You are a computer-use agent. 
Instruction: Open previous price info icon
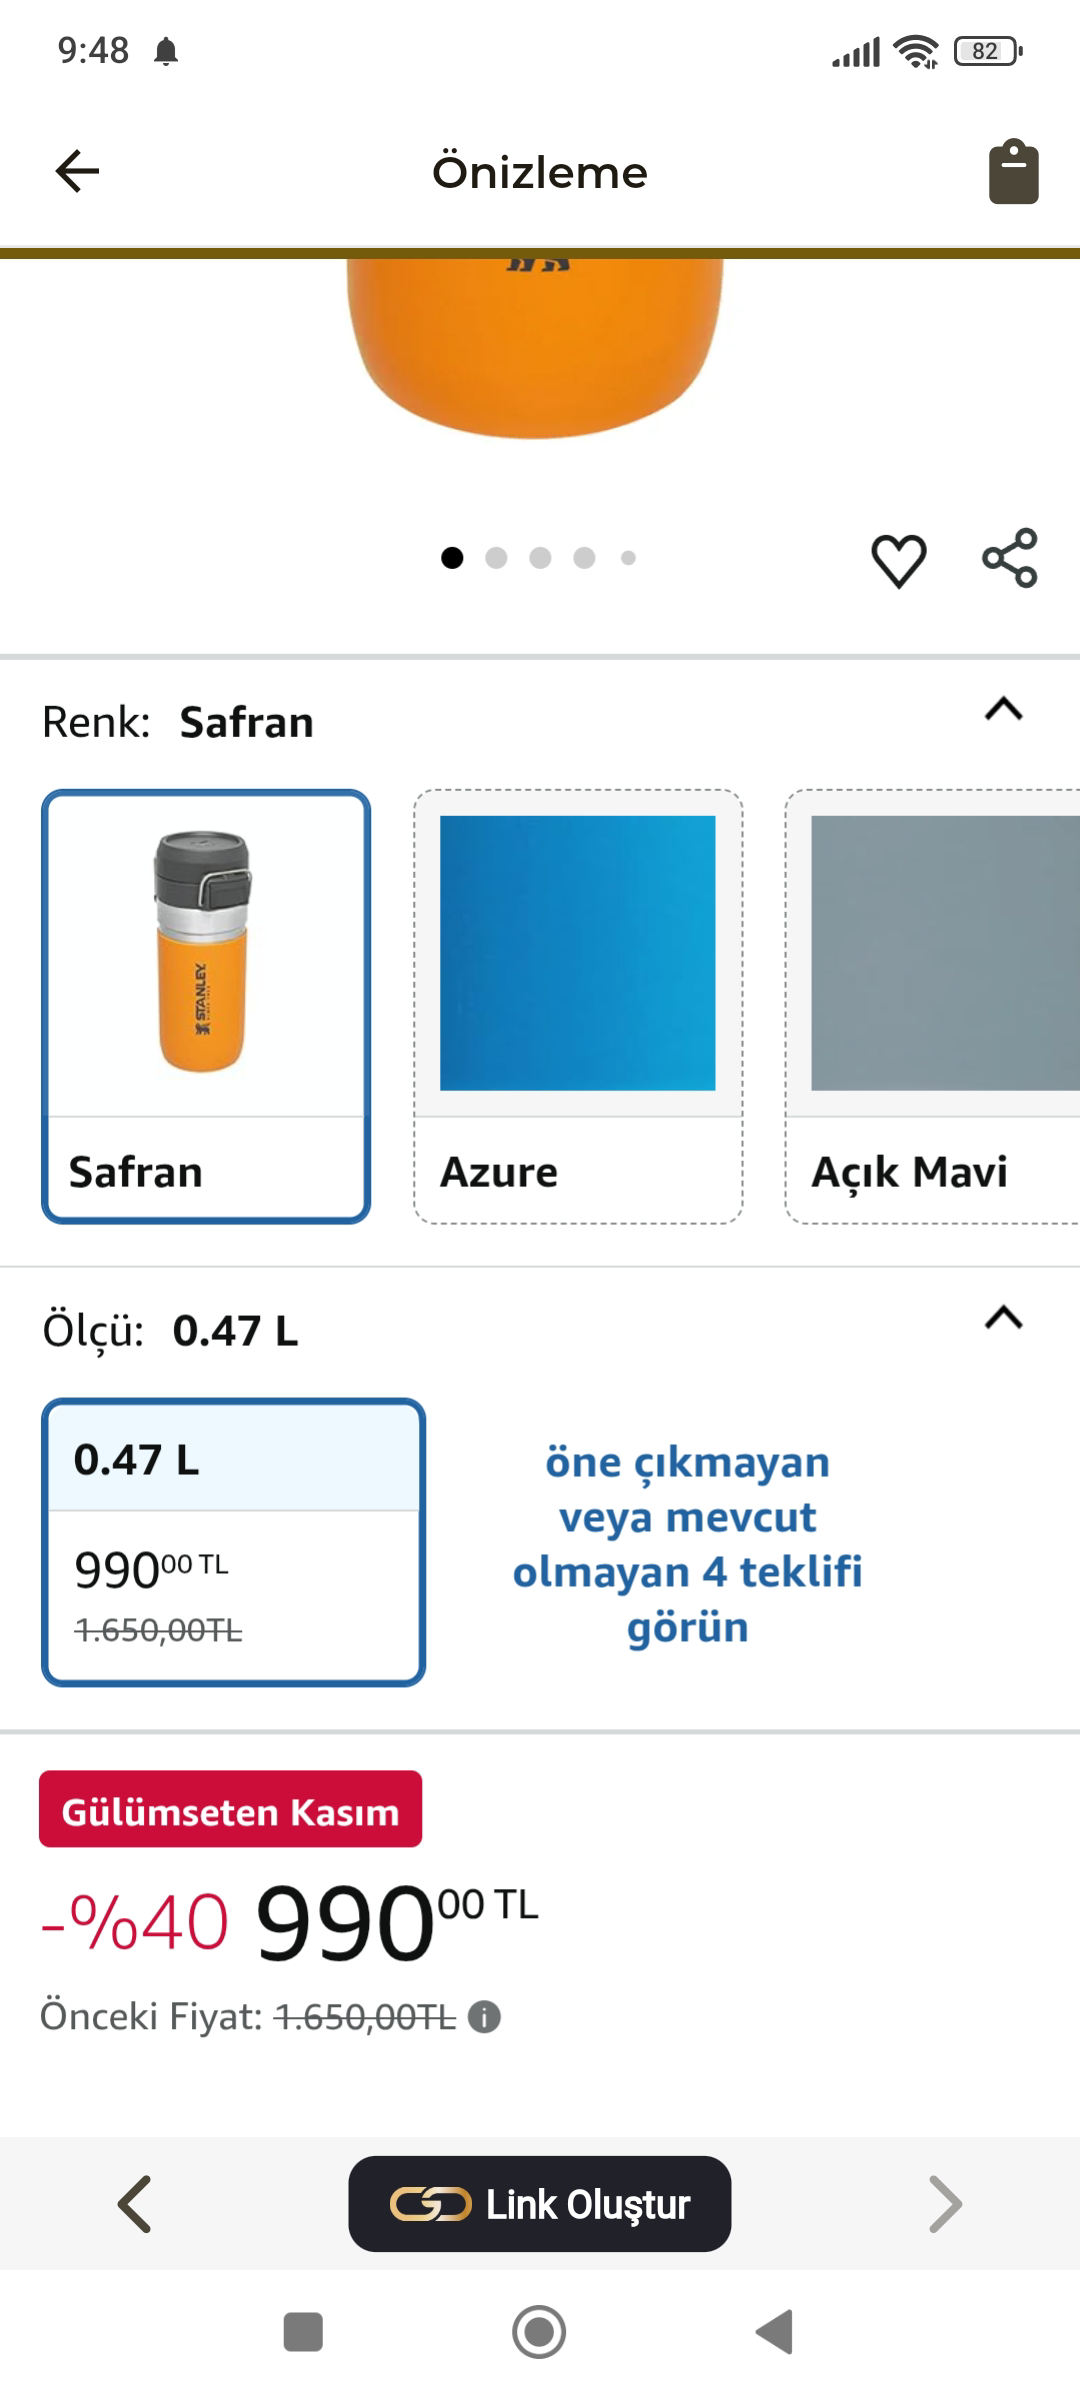484,2017
